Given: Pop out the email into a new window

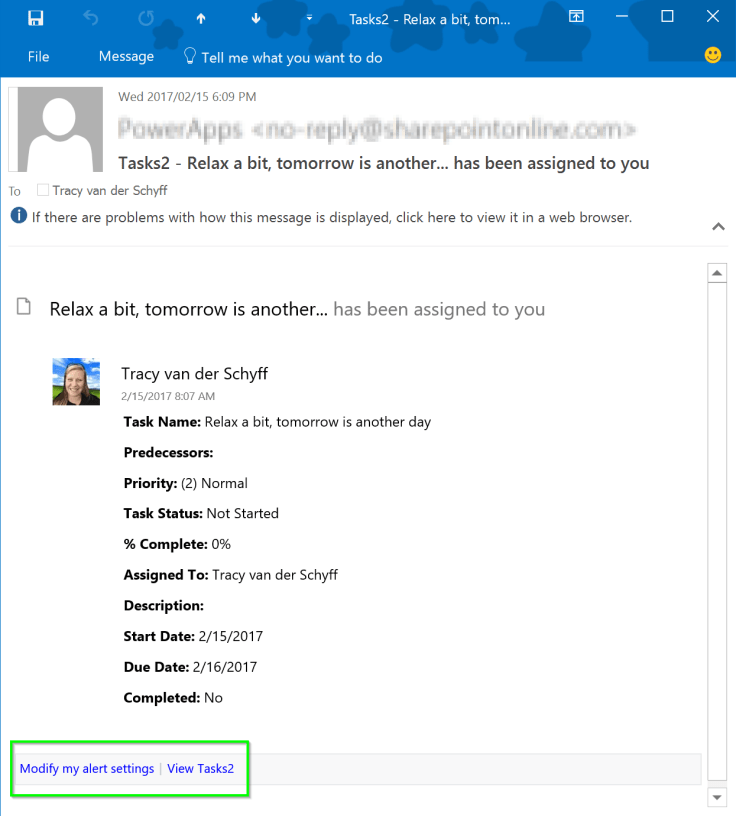Looking at the screenshot, I should click(x=576, y=17).
